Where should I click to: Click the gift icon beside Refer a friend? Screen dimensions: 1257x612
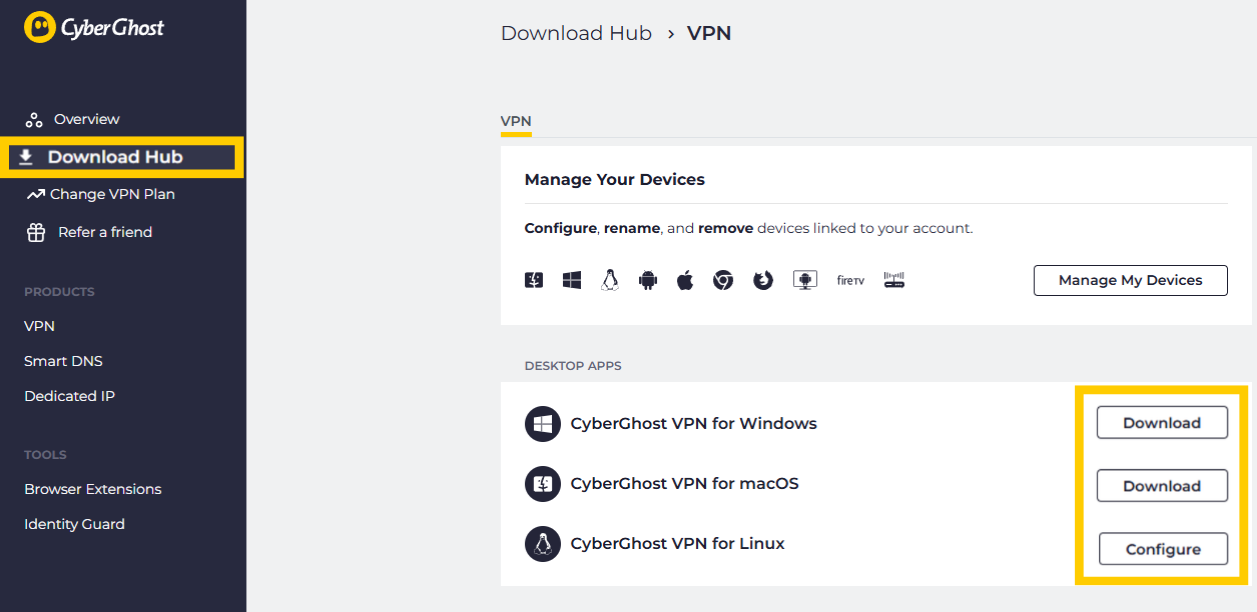pyautogui.click(x=36, y=232)
